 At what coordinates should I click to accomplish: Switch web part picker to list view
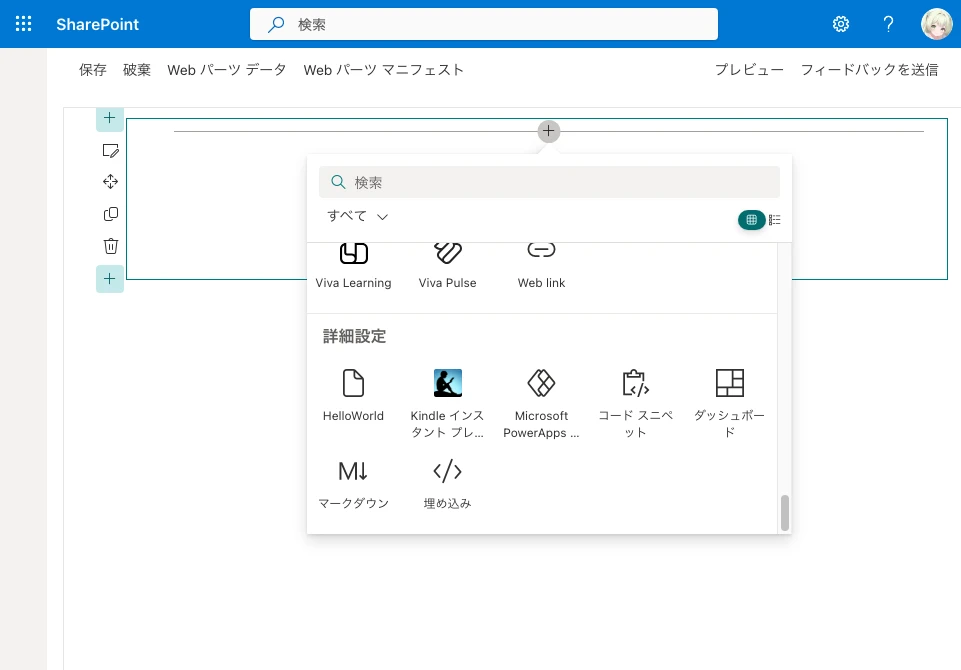point(775,220)
